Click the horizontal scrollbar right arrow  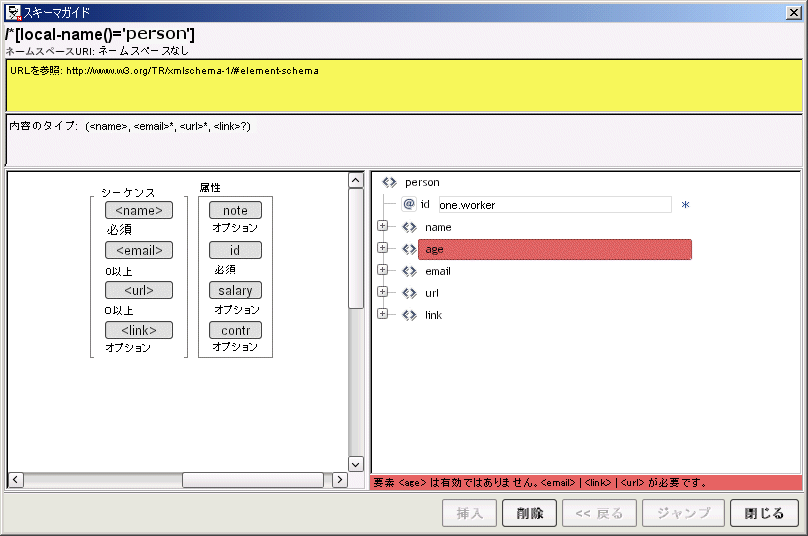click(x=339, y=479)
